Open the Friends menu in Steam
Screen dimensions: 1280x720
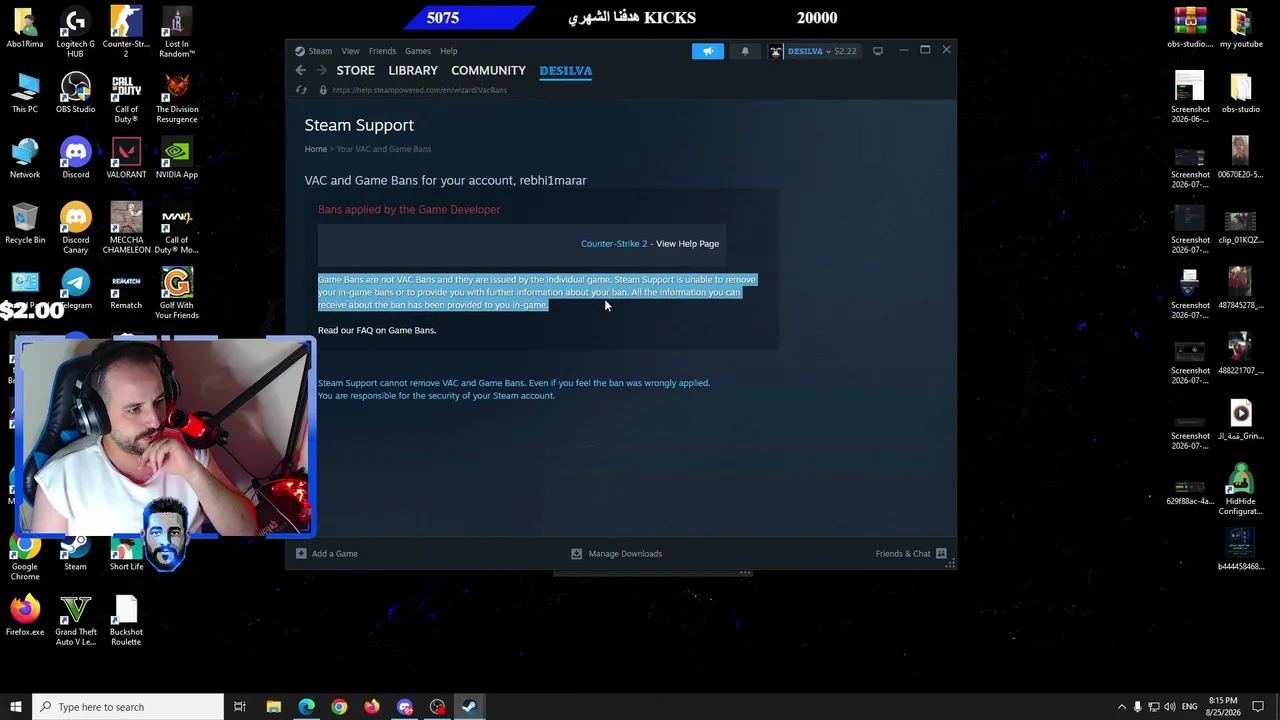[382, 51]
